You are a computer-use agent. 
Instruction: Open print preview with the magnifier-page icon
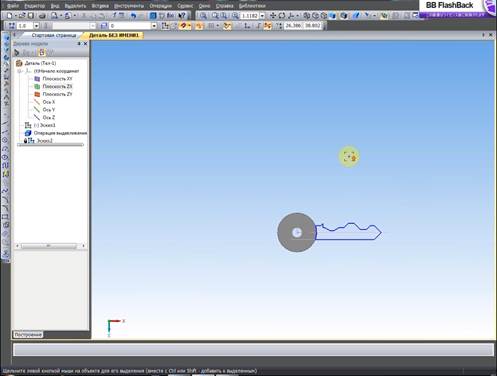click(54, 15)
